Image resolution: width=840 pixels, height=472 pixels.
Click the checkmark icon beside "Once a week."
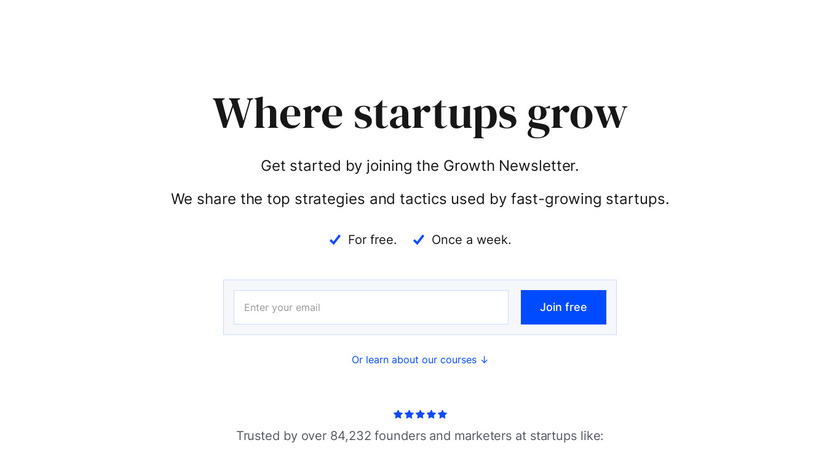click(419, 240)
